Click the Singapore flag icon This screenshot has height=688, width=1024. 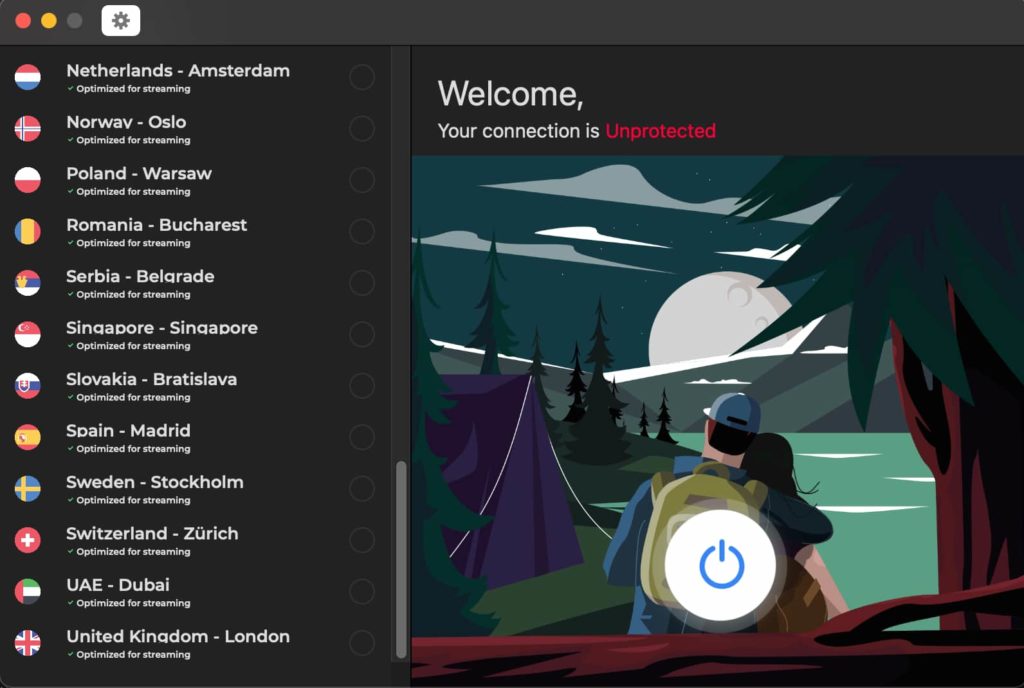(28, 335)
